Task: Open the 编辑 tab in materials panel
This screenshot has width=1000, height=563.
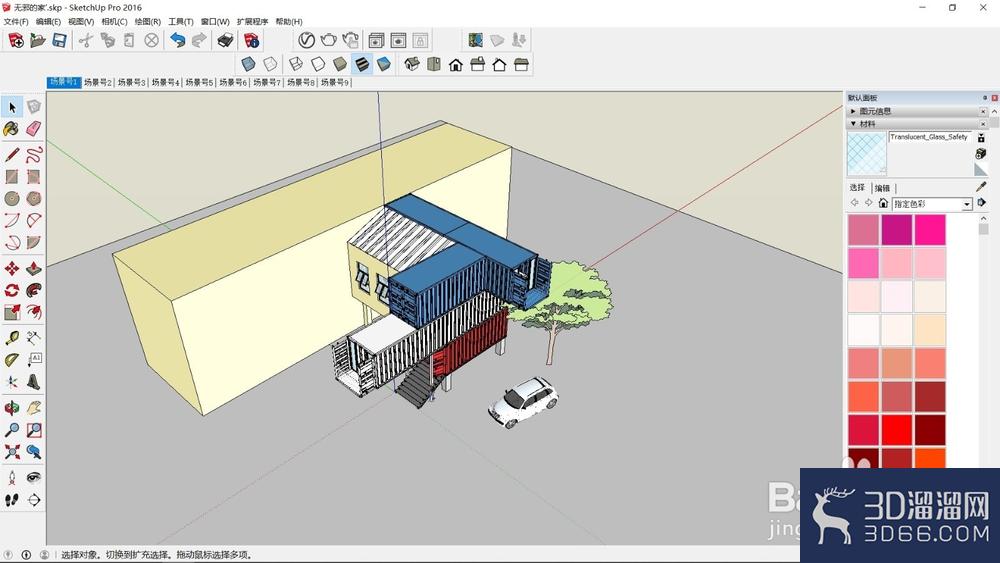Action: [x=882, y=187]
